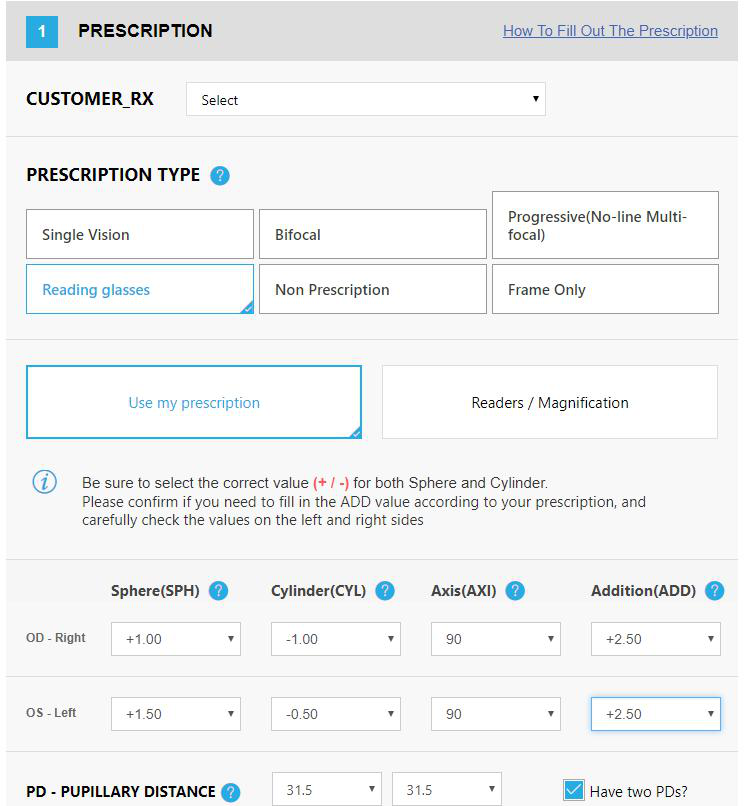Viewport: 746px width, 806px height.
Task: Click Cylinder(CYL) help question mark icon
Action: click(385, 591)
